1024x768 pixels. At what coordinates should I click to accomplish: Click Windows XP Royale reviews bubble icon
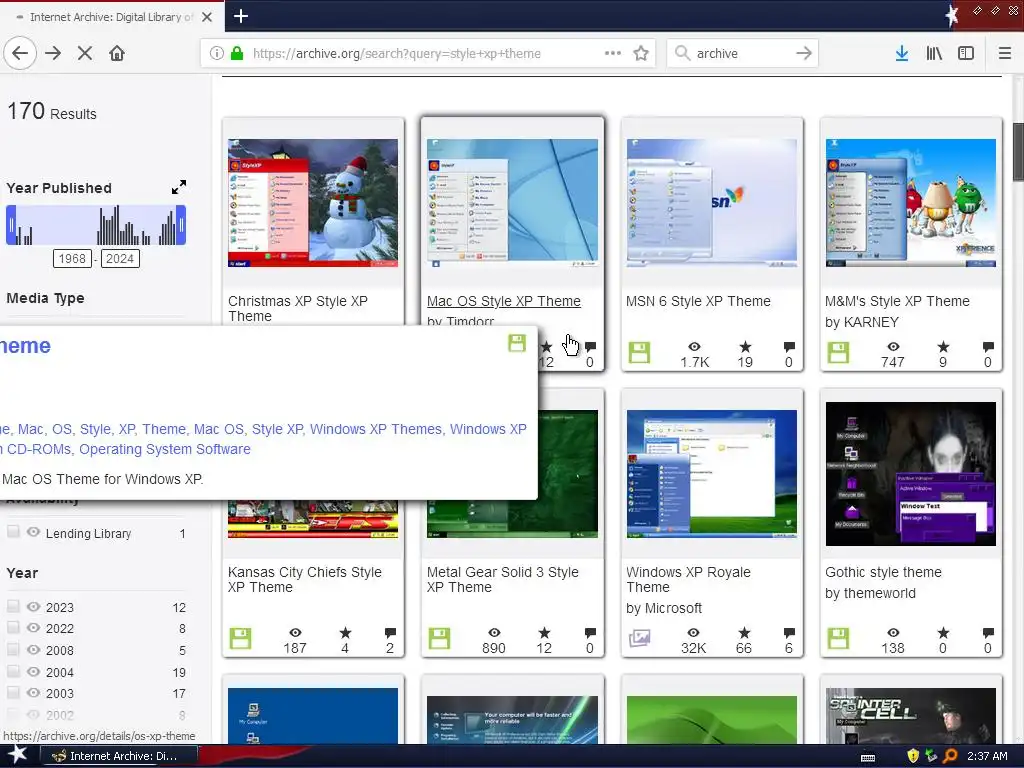point(789,632)
